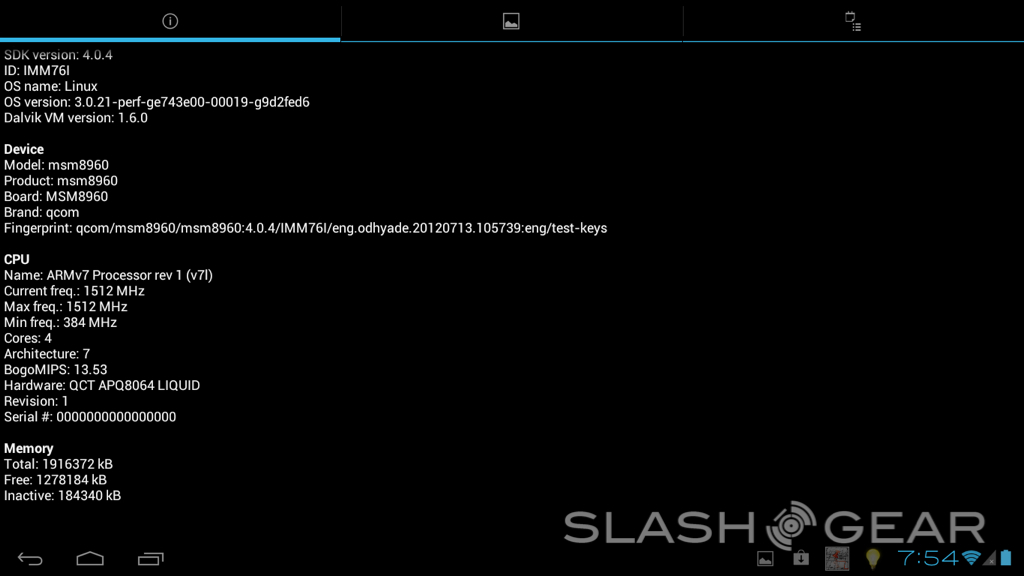
Task: Tap the yellow lightbulb notification icon
Action: pos(872,558)
